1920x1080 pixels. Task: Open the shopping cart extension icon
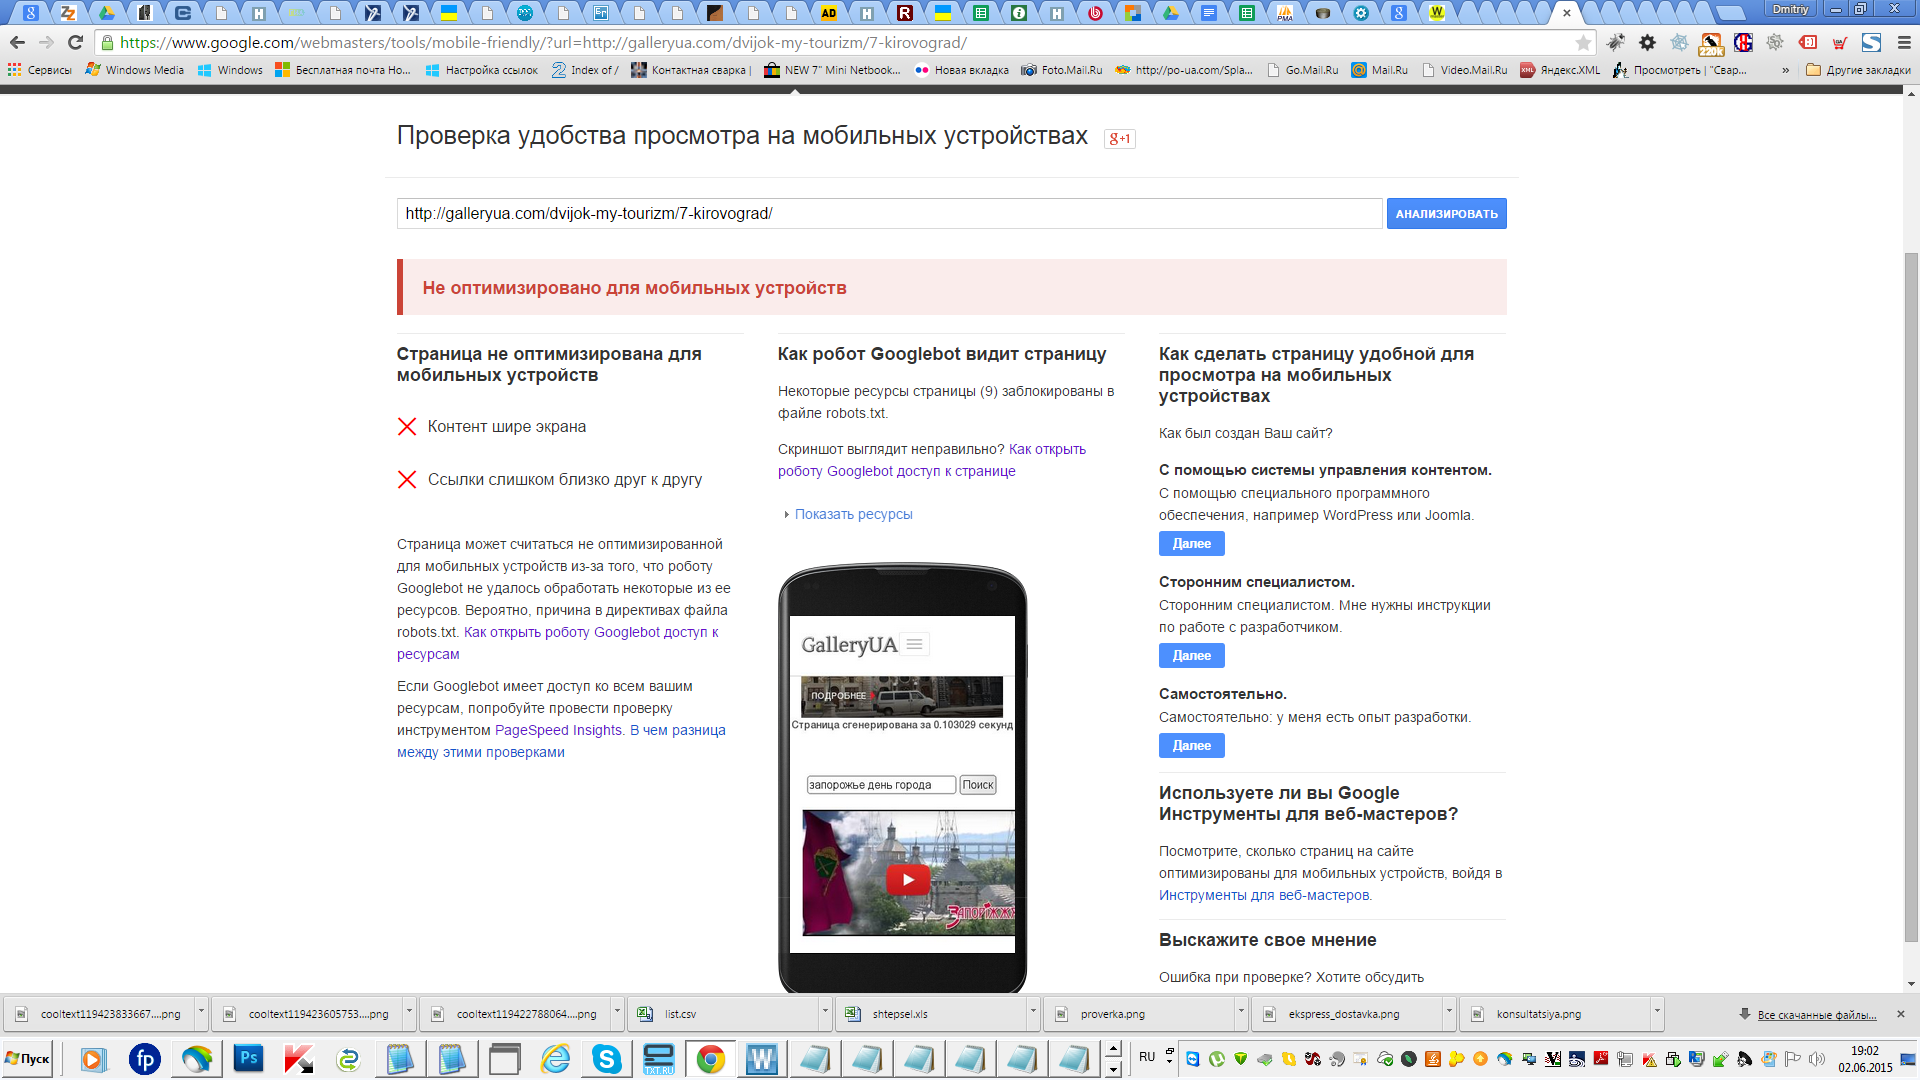(x=1840, y=43)
